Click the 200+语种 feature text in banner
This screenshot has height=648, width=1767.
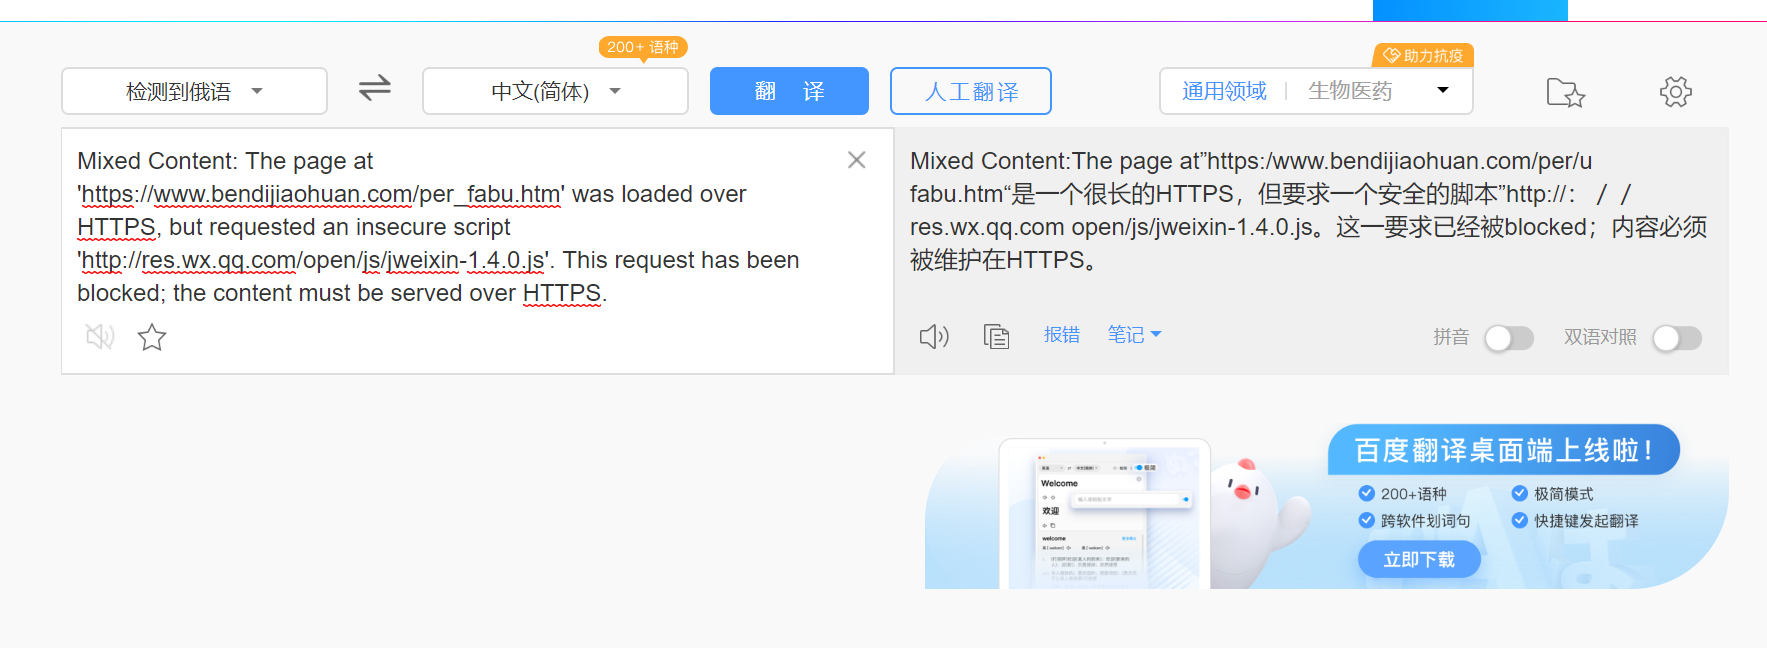(1414, 494)
